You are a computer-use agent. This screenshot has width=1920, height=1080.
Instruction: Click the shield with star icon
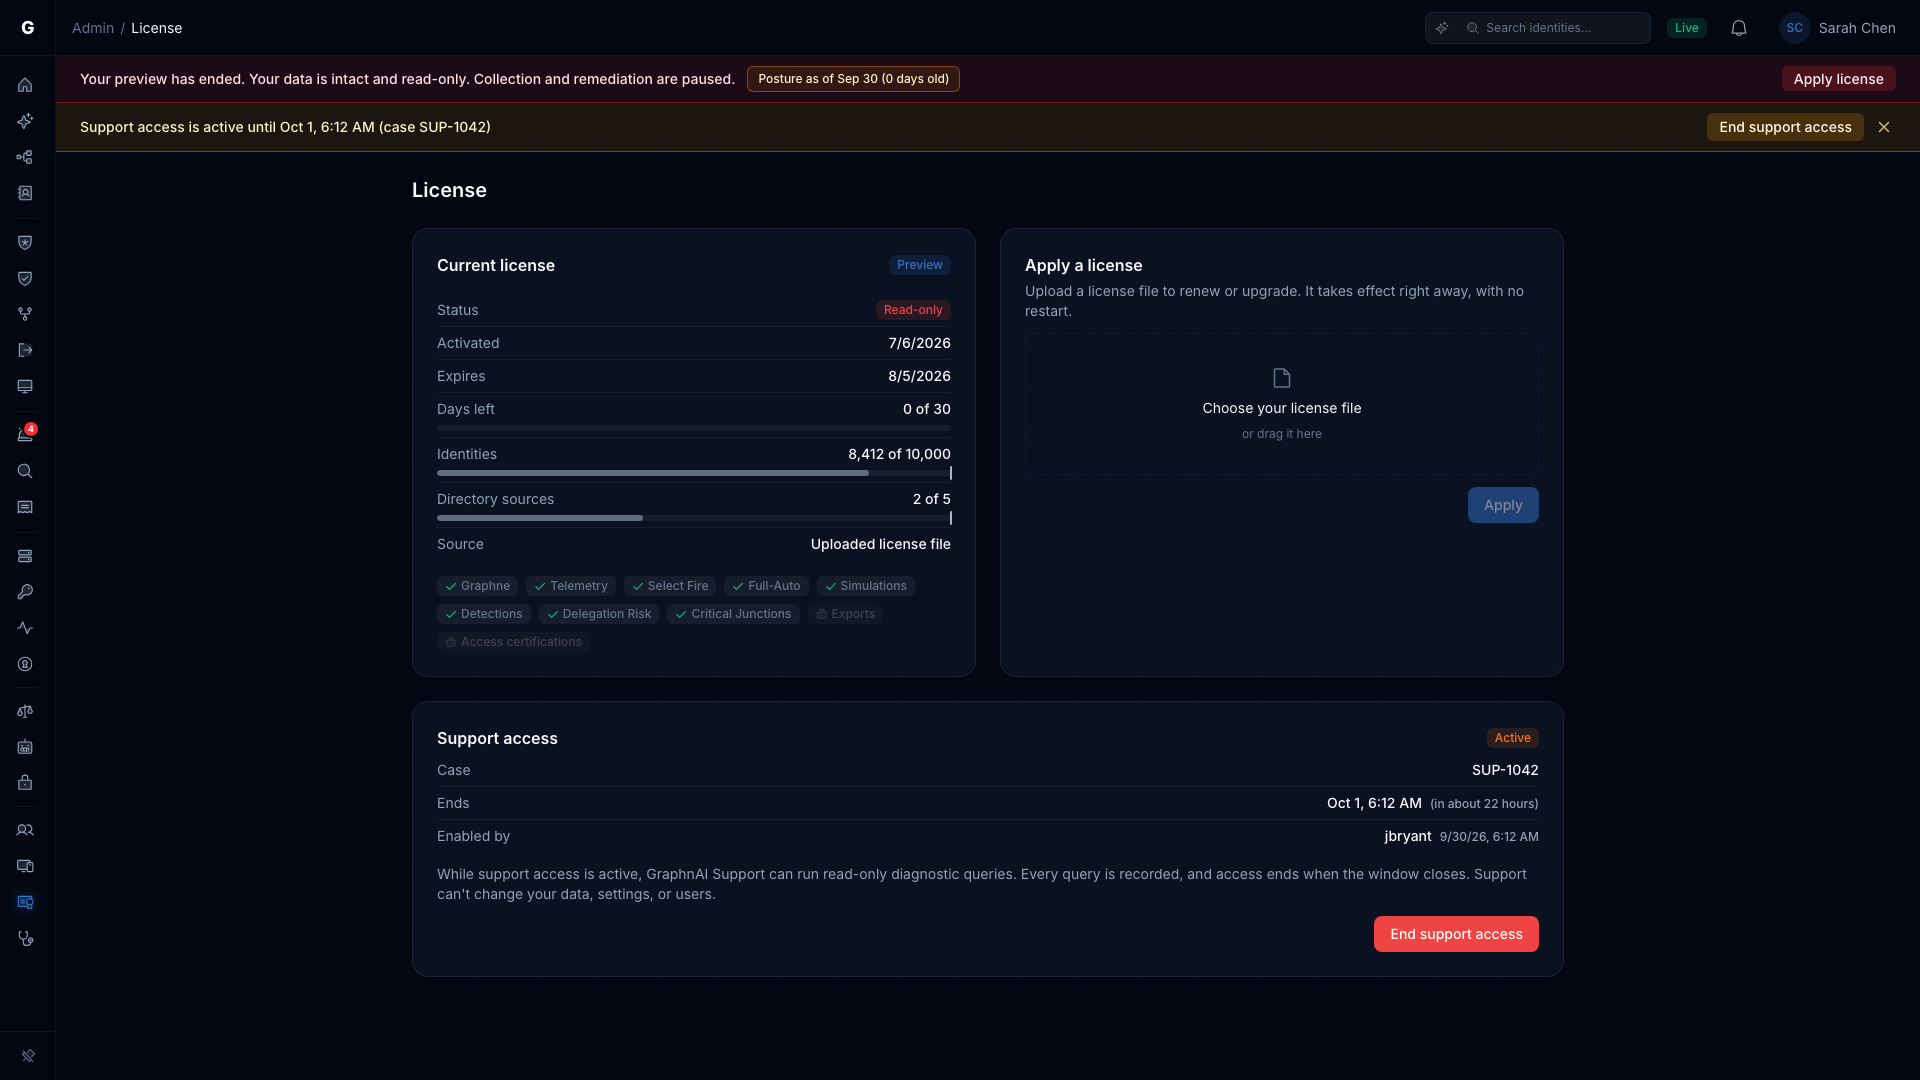click(x=25, y=242)
